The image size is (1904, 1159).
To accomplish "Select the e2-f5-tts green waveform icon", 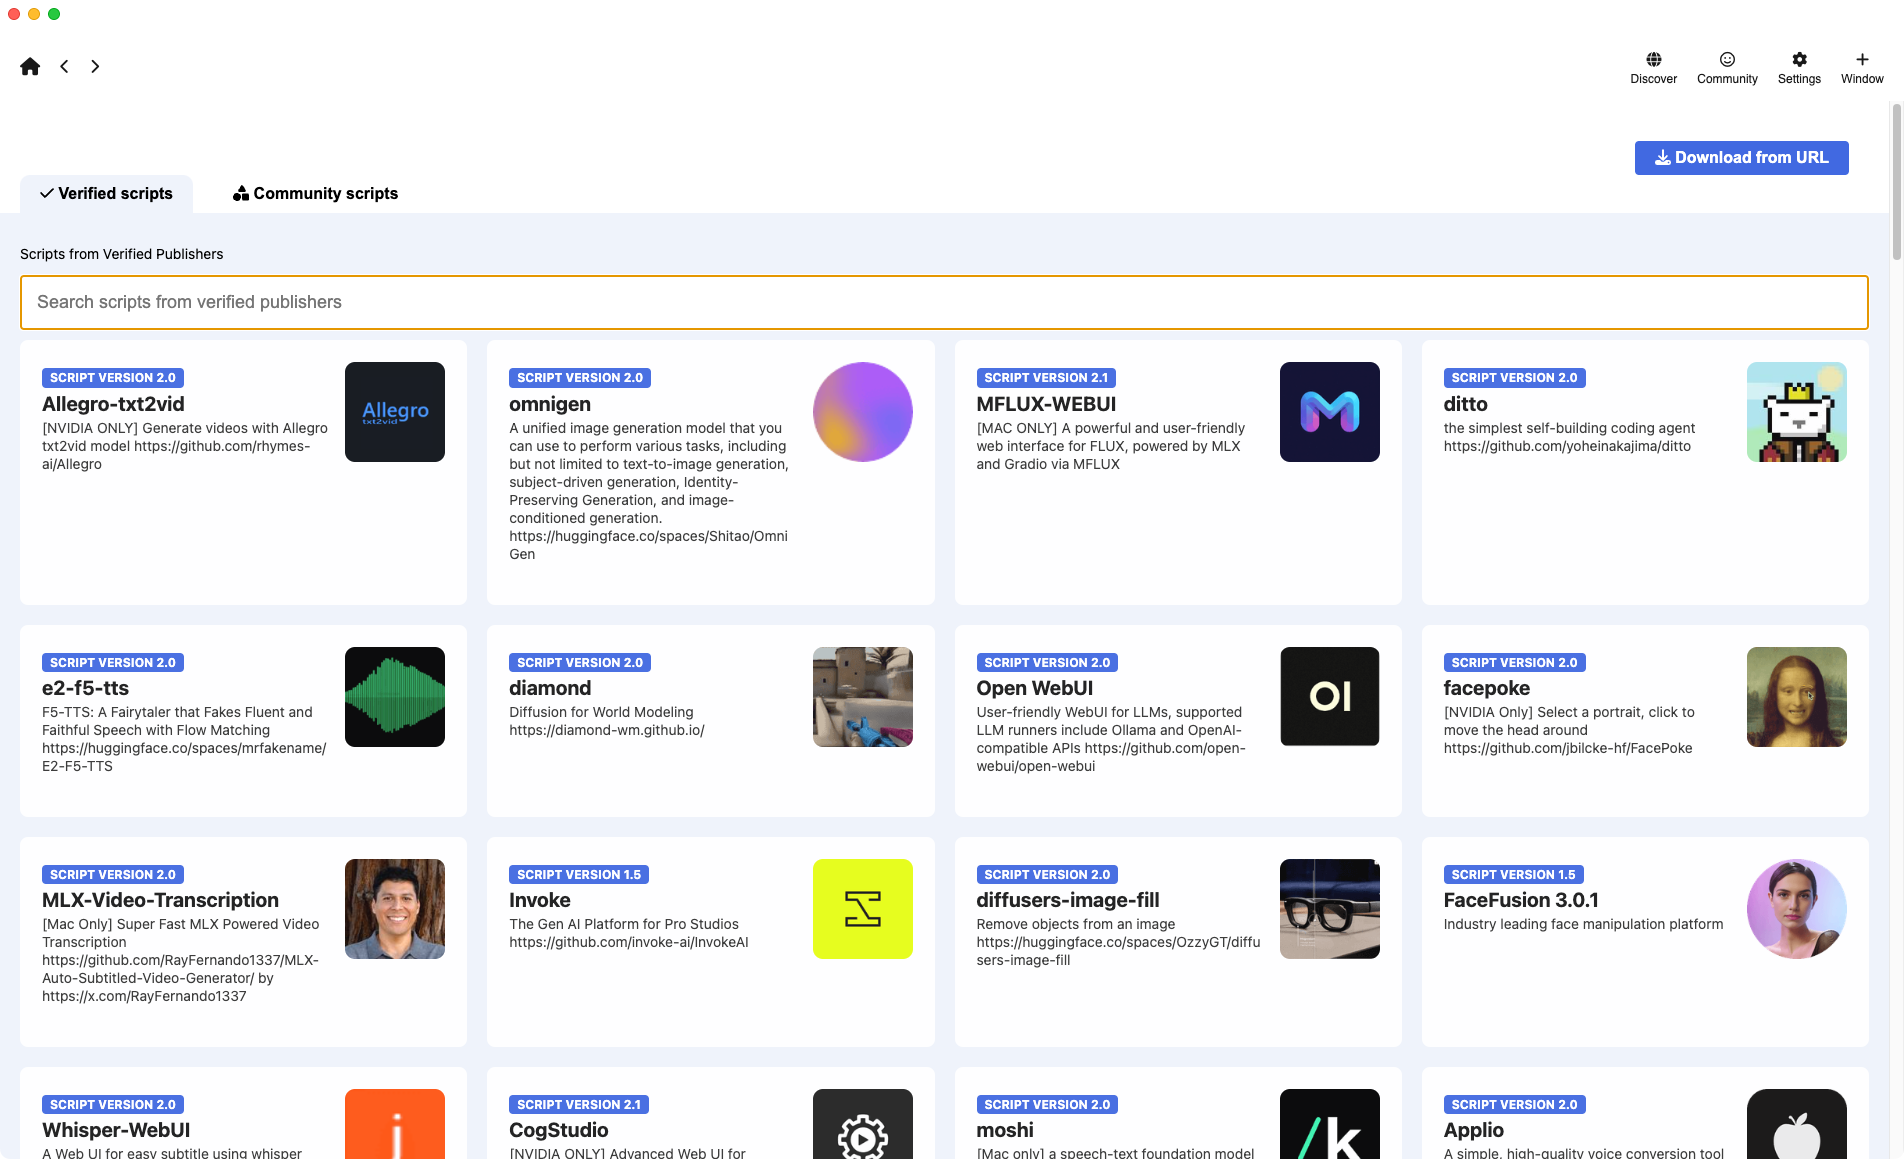I will [x=394, y=697].
